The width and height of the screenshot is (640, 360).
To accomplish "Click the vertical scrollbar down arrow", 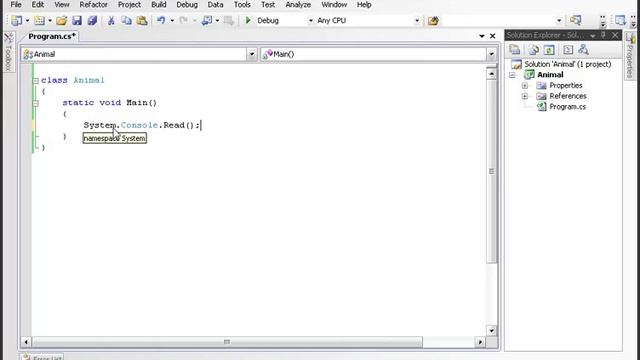I will [491, 331].
